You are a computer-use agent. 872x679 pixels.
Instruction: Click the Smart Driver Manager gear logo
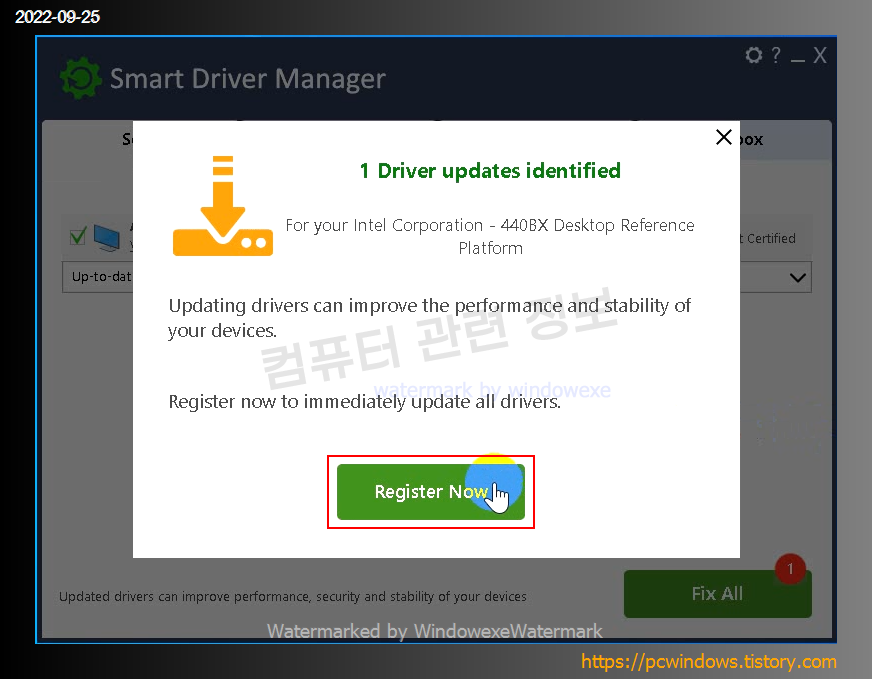click(81, 78)
